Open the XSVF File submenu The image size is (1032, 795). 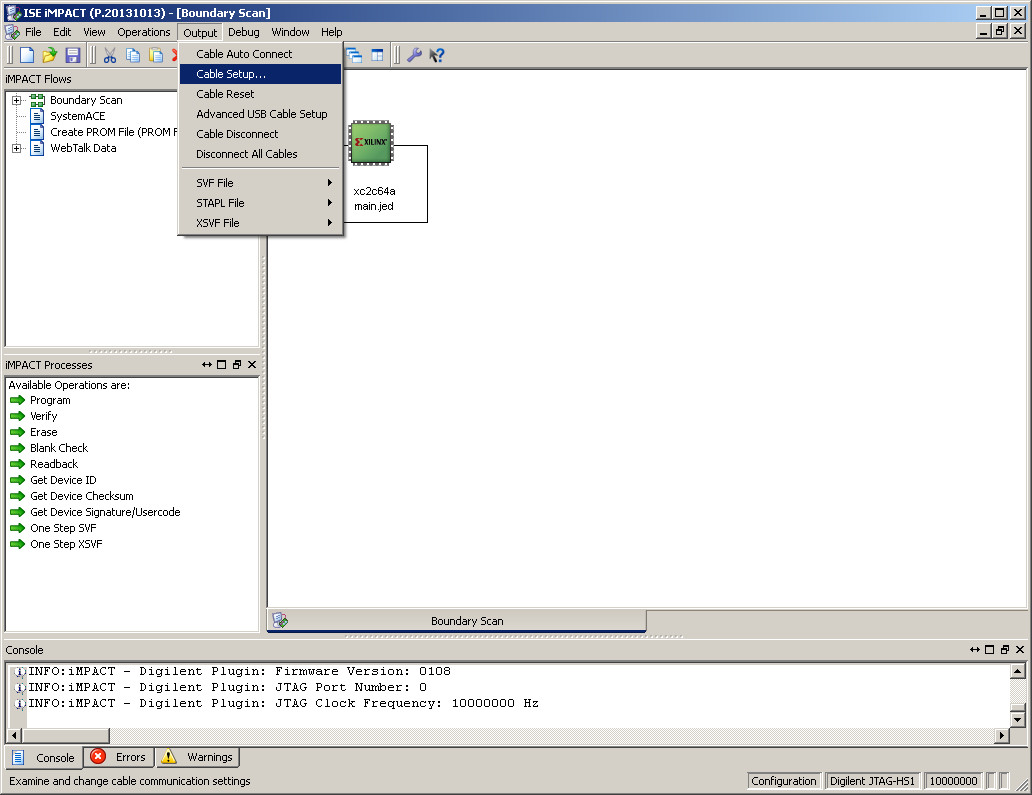[x=261, y=223]
